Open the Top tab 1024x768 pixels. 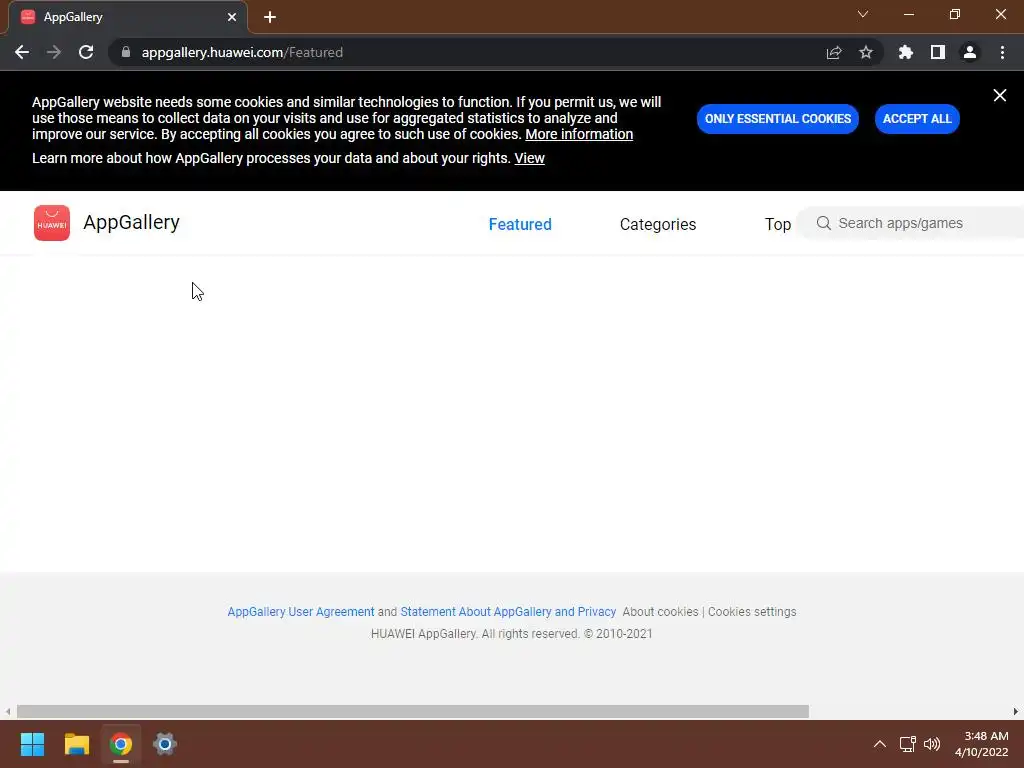778,224
